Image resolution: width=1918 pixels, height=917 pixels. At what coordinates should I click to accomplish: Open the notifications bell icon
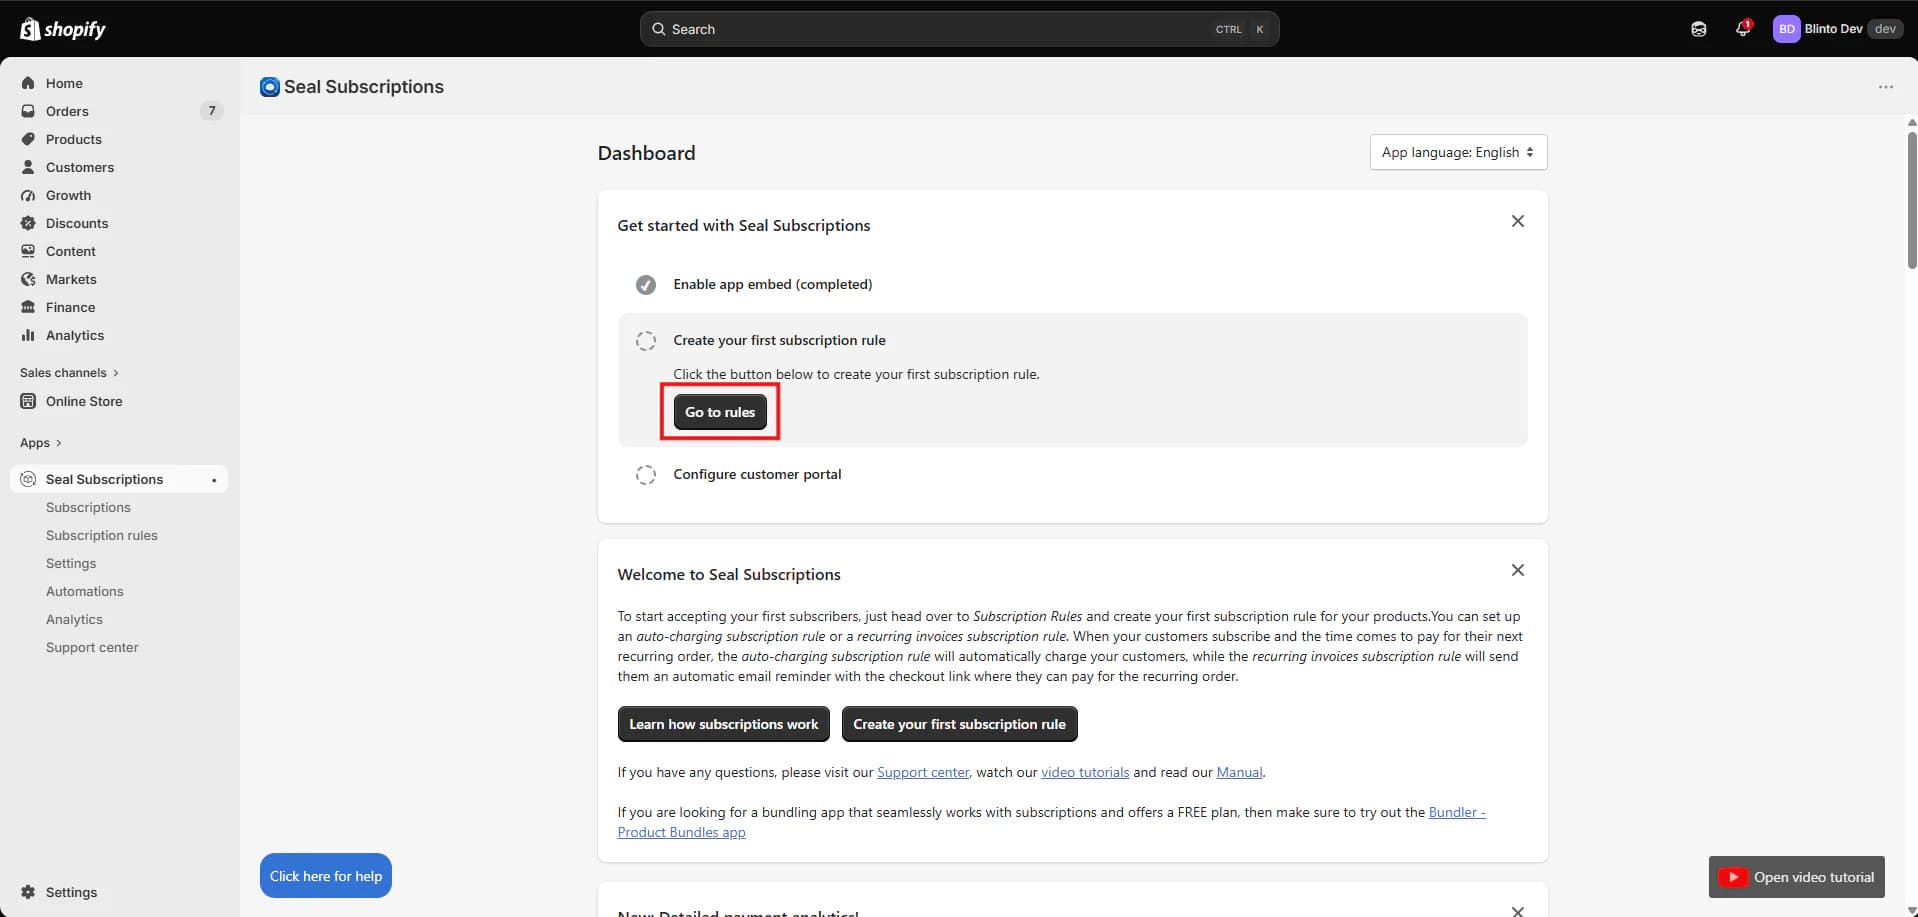click(1743, 29)
